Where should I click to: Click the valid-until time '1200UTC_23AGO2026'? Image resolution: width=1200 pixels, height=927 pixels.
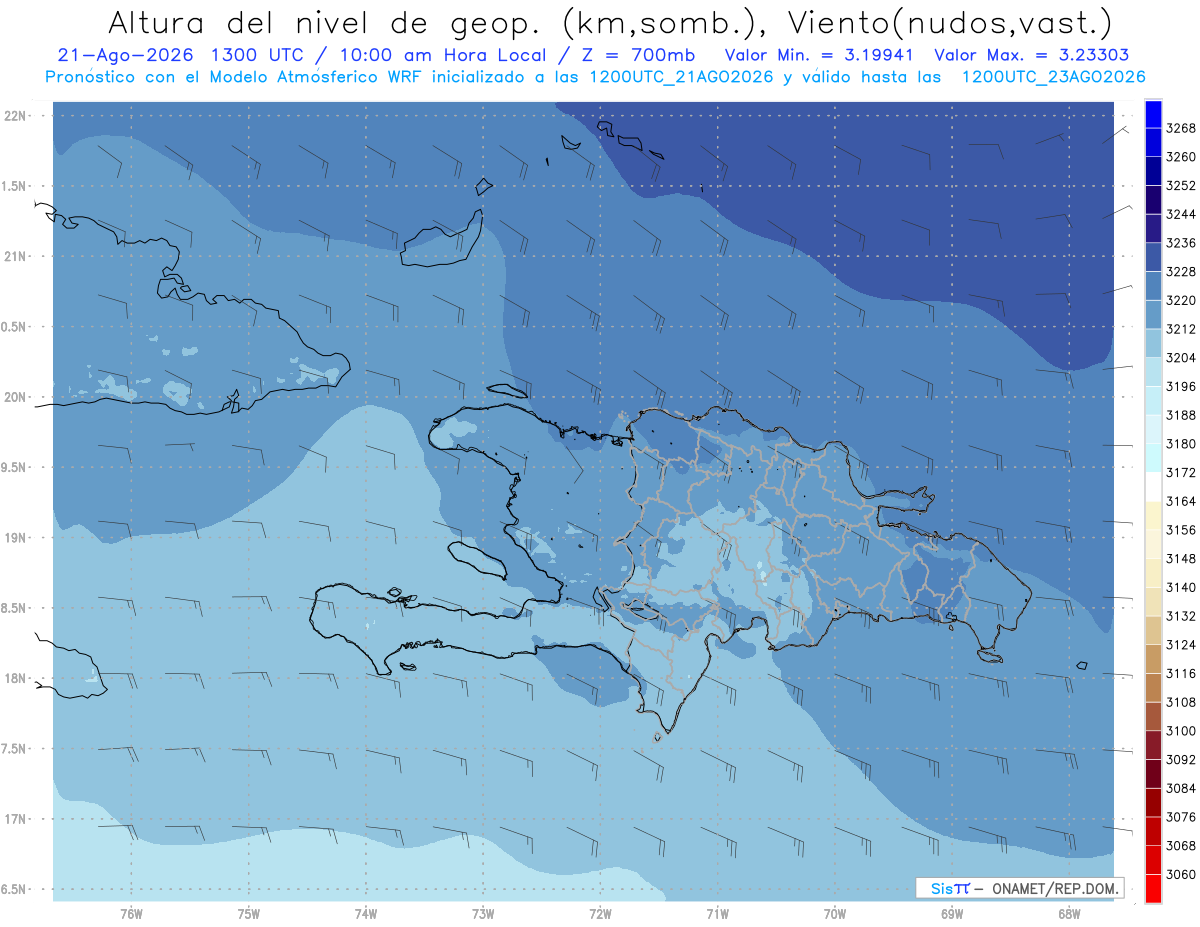click(x=1053, y=77)
